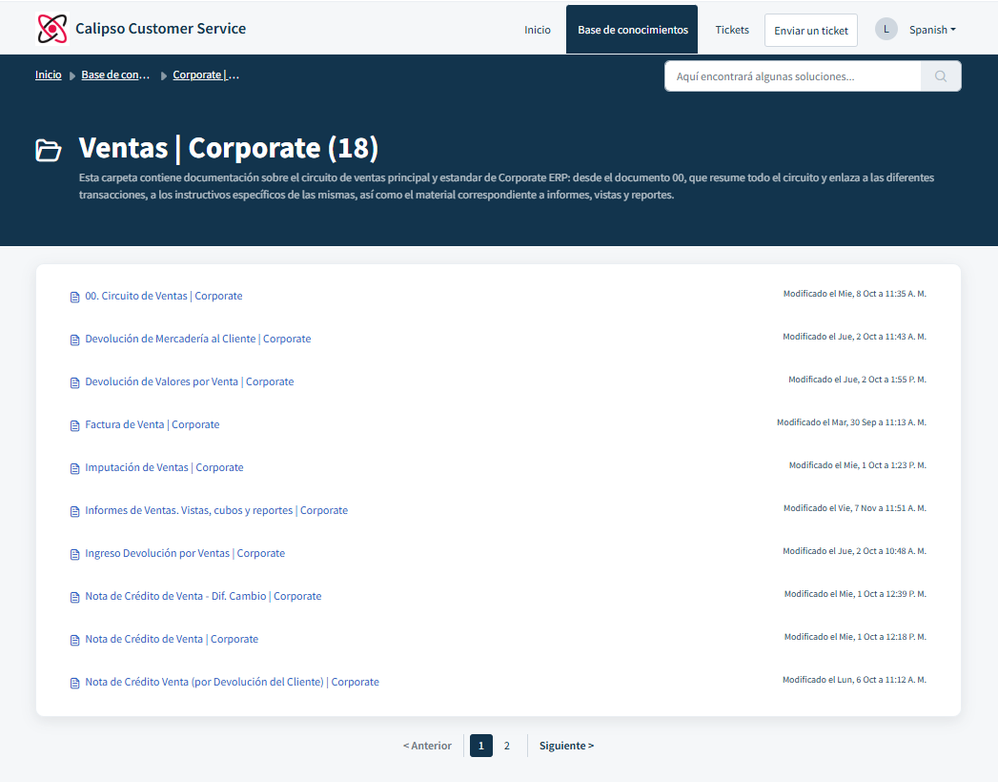998x782 pixels.
Task: Open Devolución de Valores por Venta article
Action: [x=190, y=382]
